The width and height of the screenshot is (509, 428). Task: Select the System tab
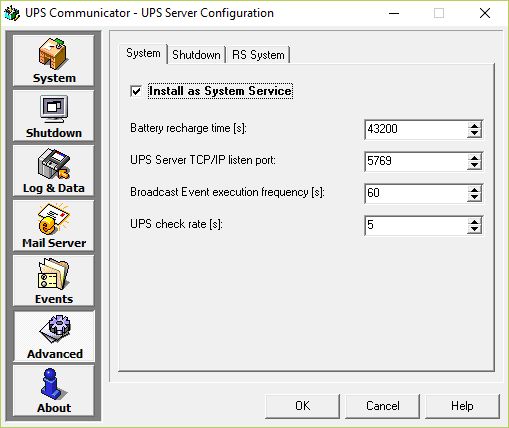[143, 53]
